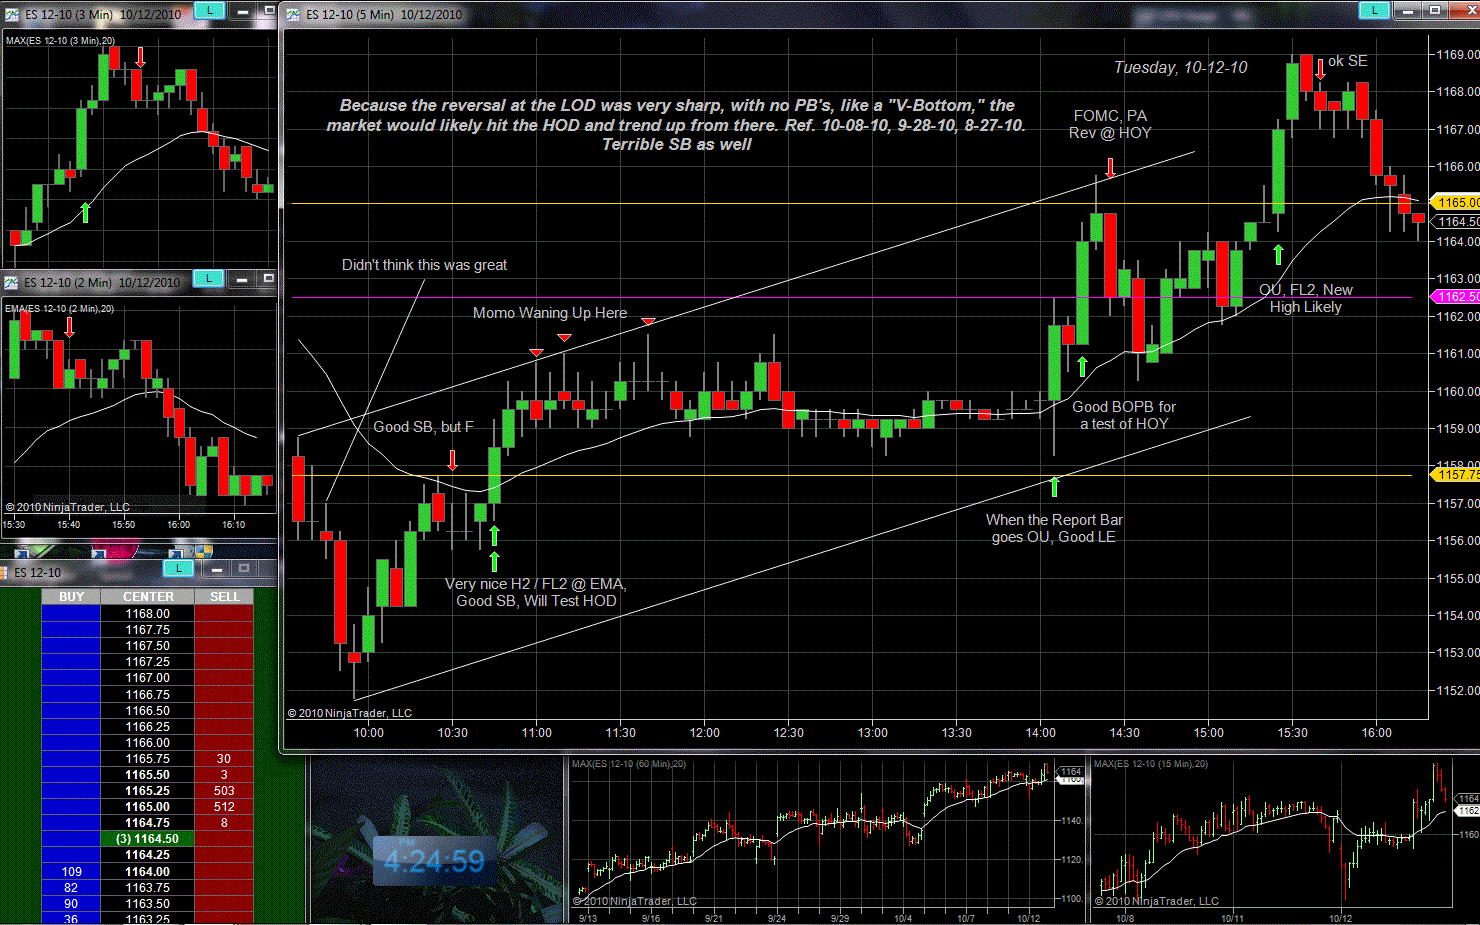Click the SELL column header

[x=224, y=597]
